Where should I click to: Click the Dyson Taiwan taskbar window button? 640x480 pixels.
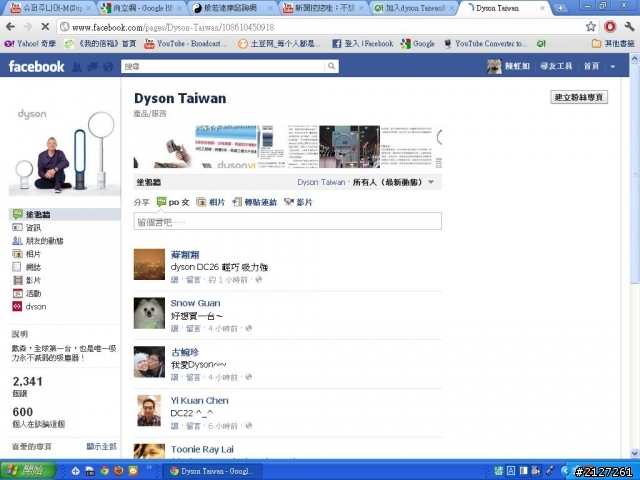[x=212, y=471]
